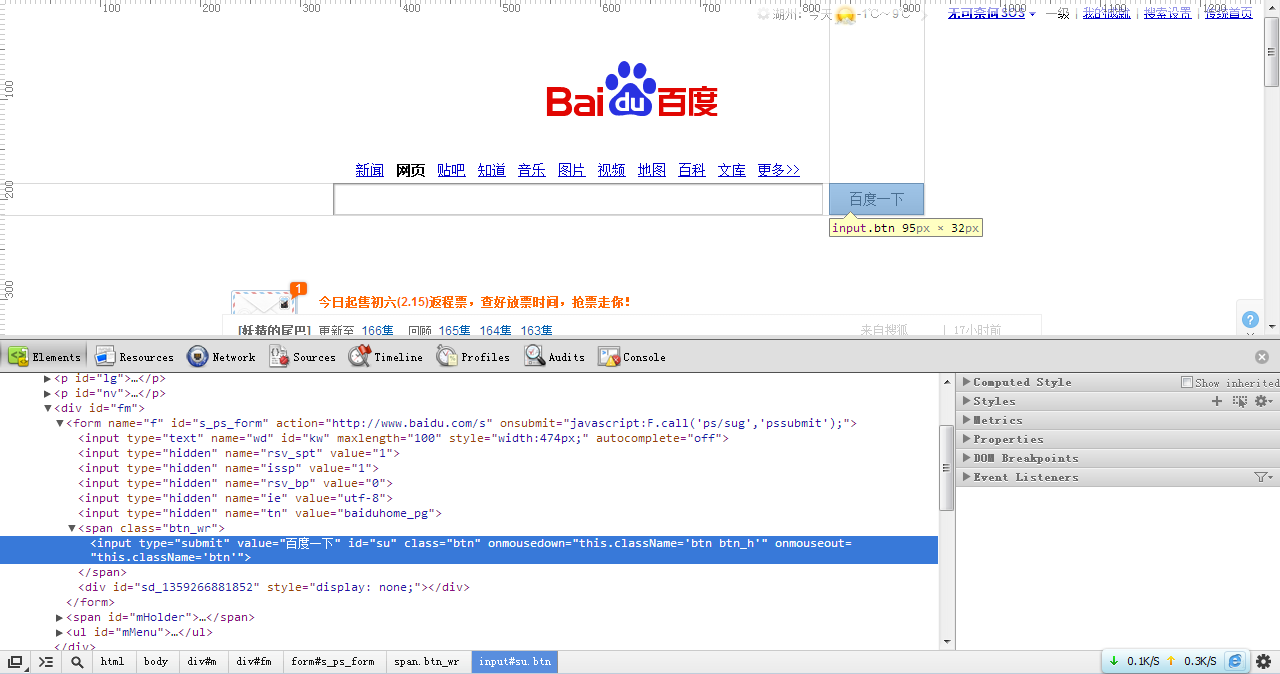Open the Profiles panel
Screen dimensions: 1280x674
(x=474, y=357)
